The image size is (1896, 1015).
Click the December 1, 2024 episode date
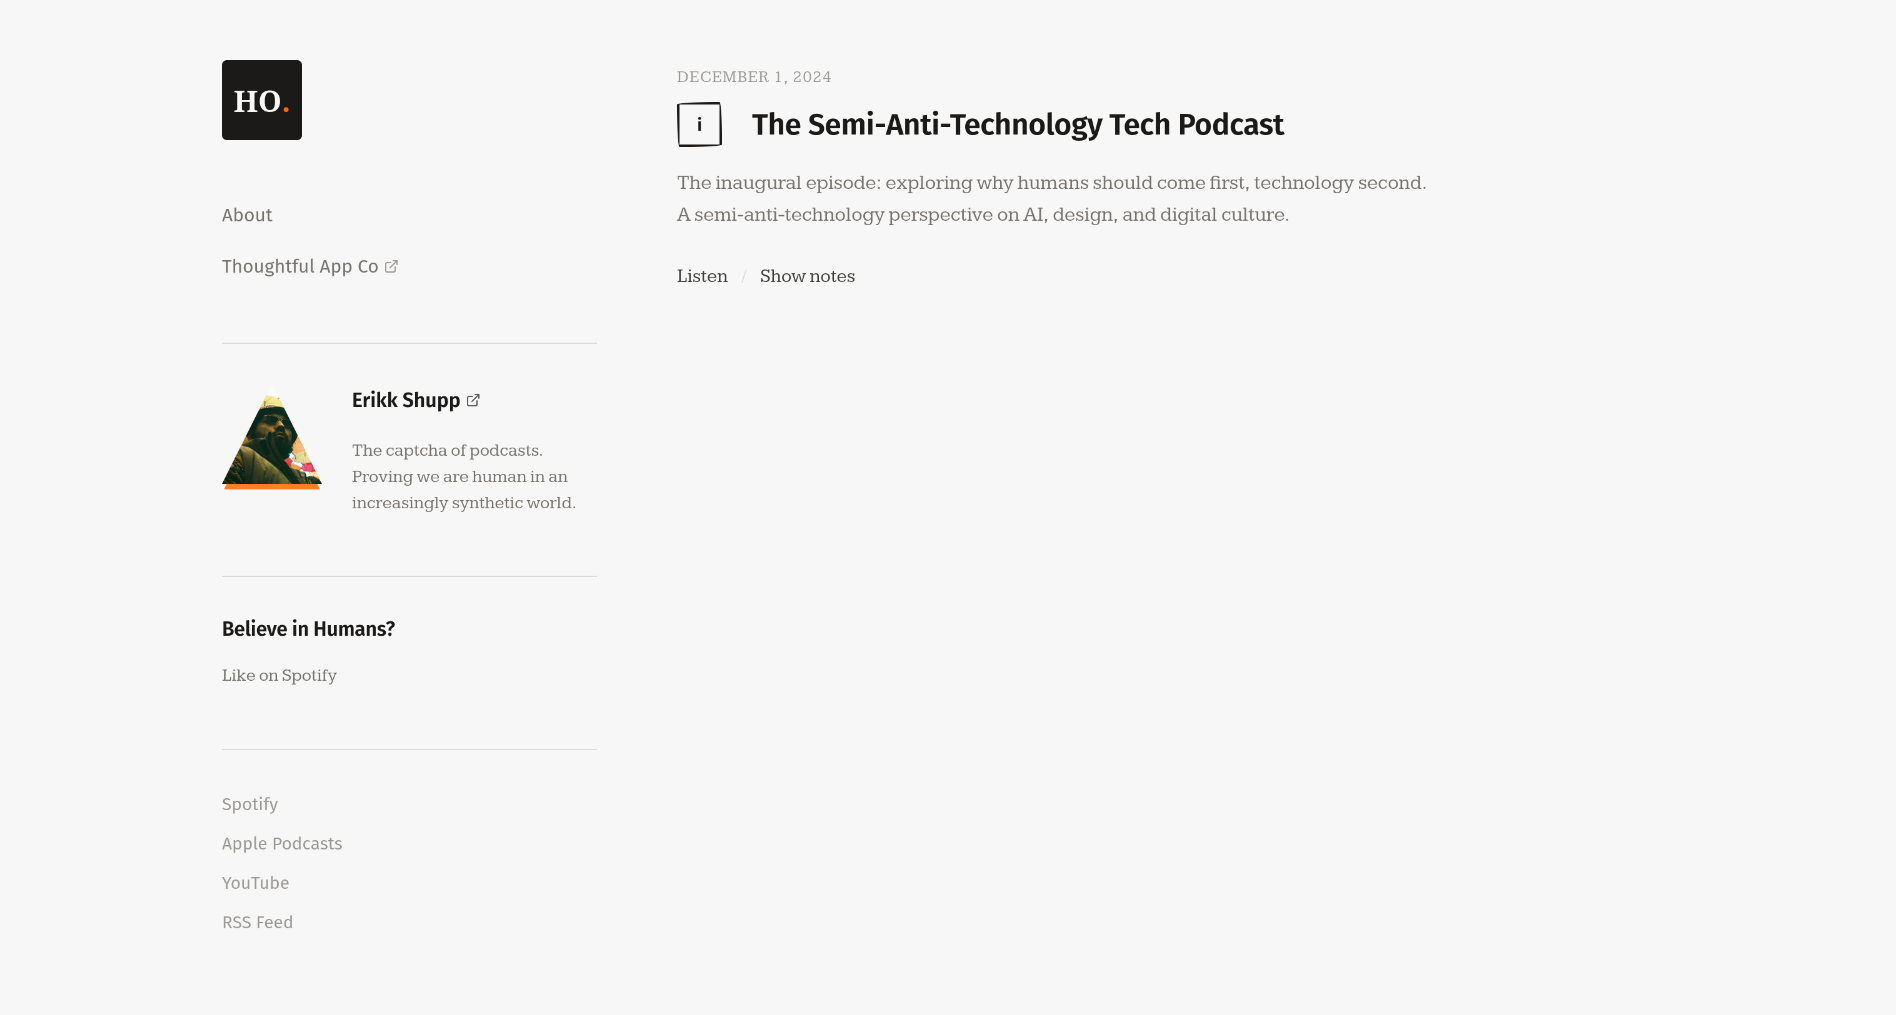click(x=754, y=77)
